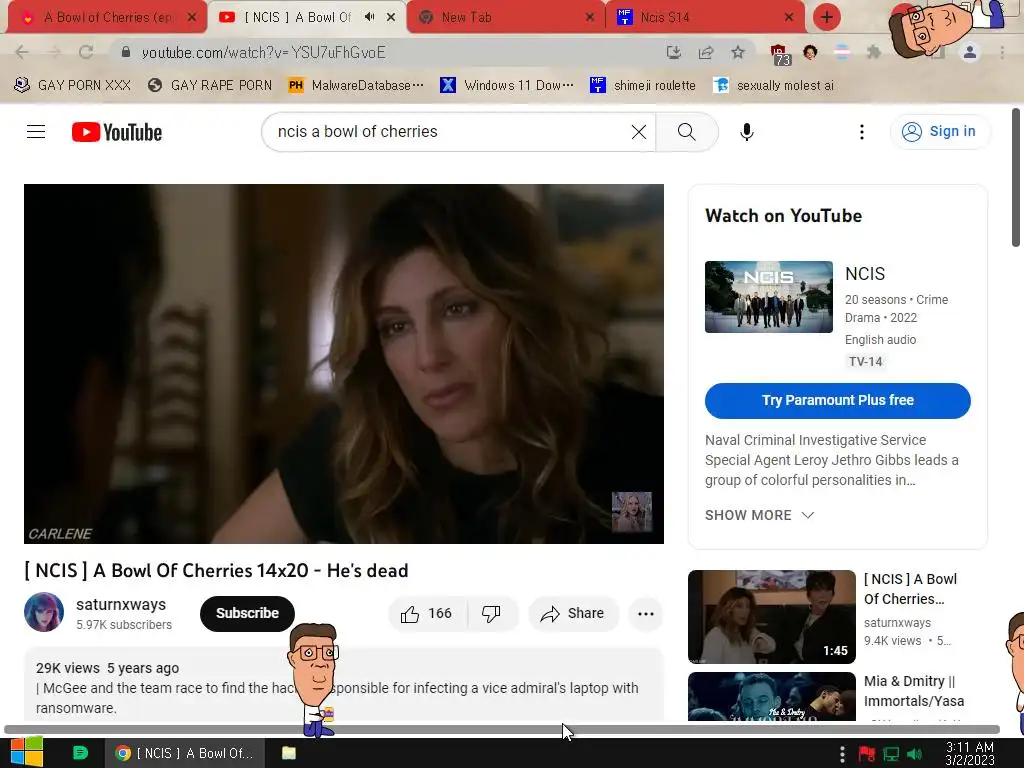
Task: Open volume control in system tray
Action: (x=914, y=754)
